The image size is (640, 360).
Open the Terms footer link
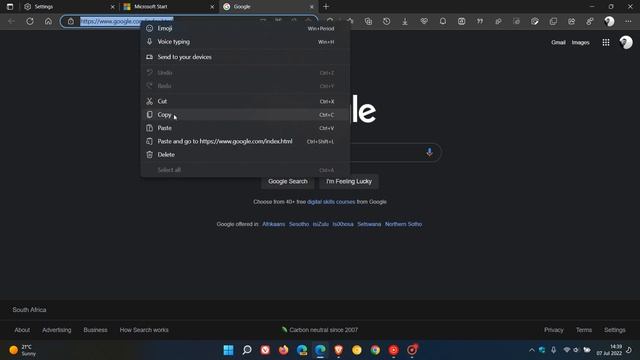[x=584, y=330]
